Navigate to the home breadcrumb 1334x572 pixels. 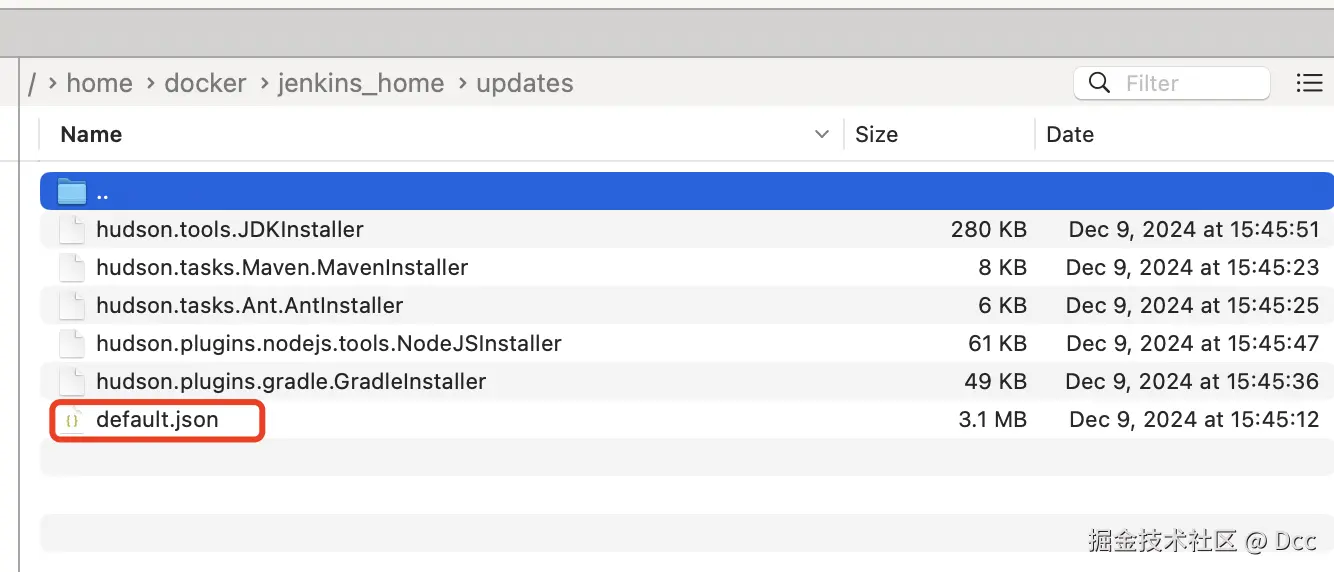99,83
